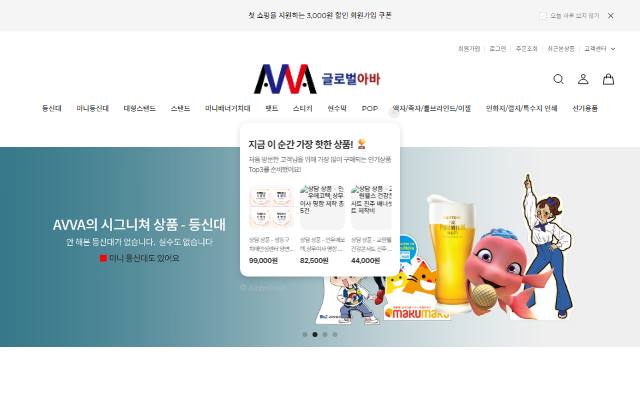Select the 미니등신대 menu item
The height and width of the screenshot is (400, 640).
[93, 108]
